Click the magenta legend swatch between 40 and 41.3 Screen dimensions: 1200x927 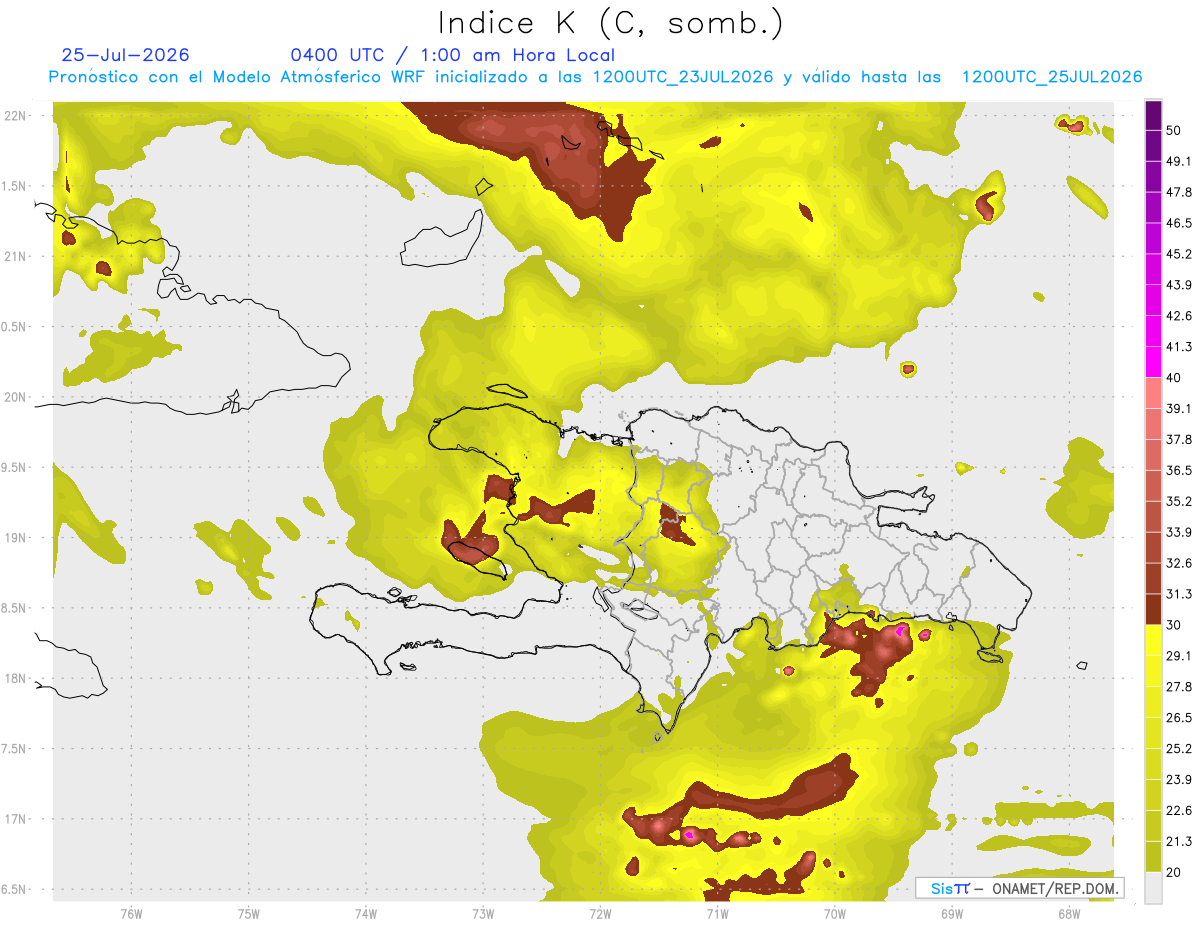pyautogui.click(x=1153, y=362)
